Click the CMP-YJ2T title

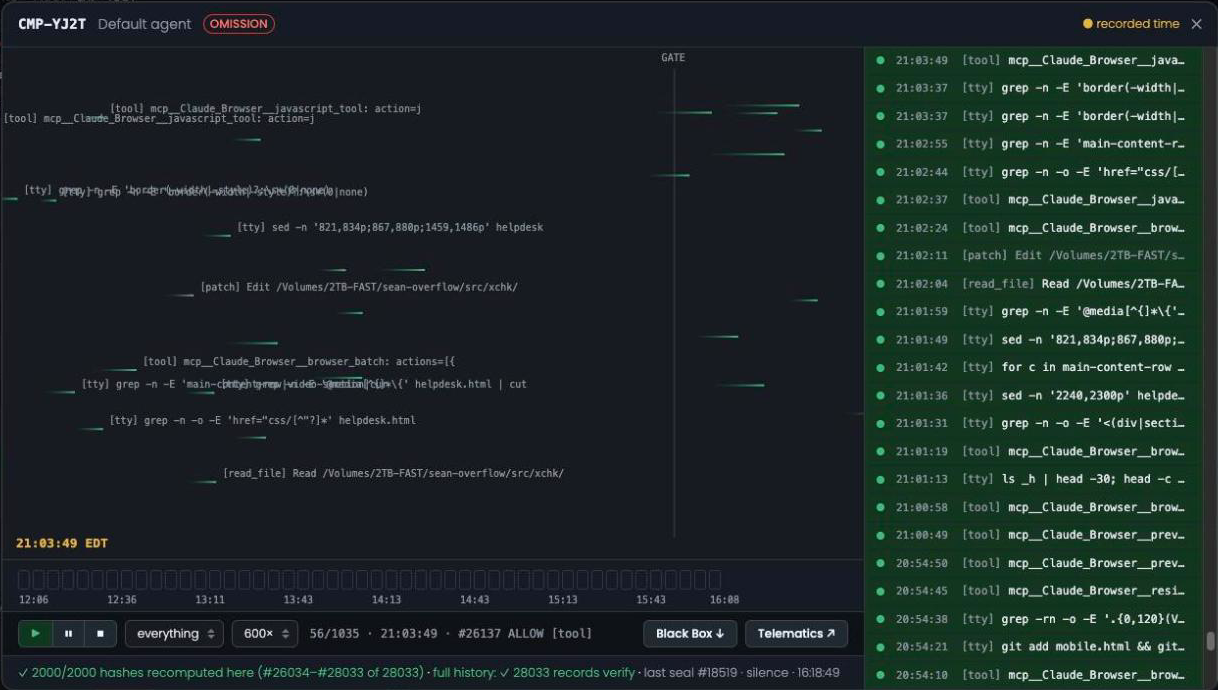52,24
